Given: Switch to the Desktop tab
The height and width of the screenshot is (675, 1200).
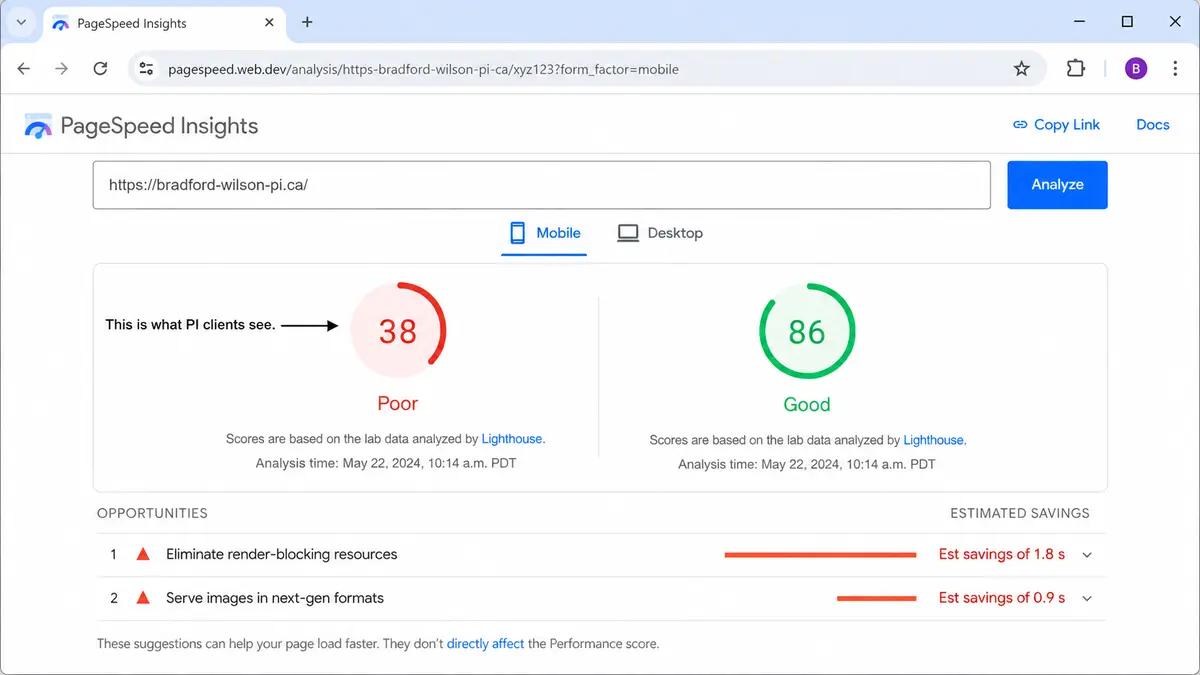Looking at the screenshot, I should 660,233.
